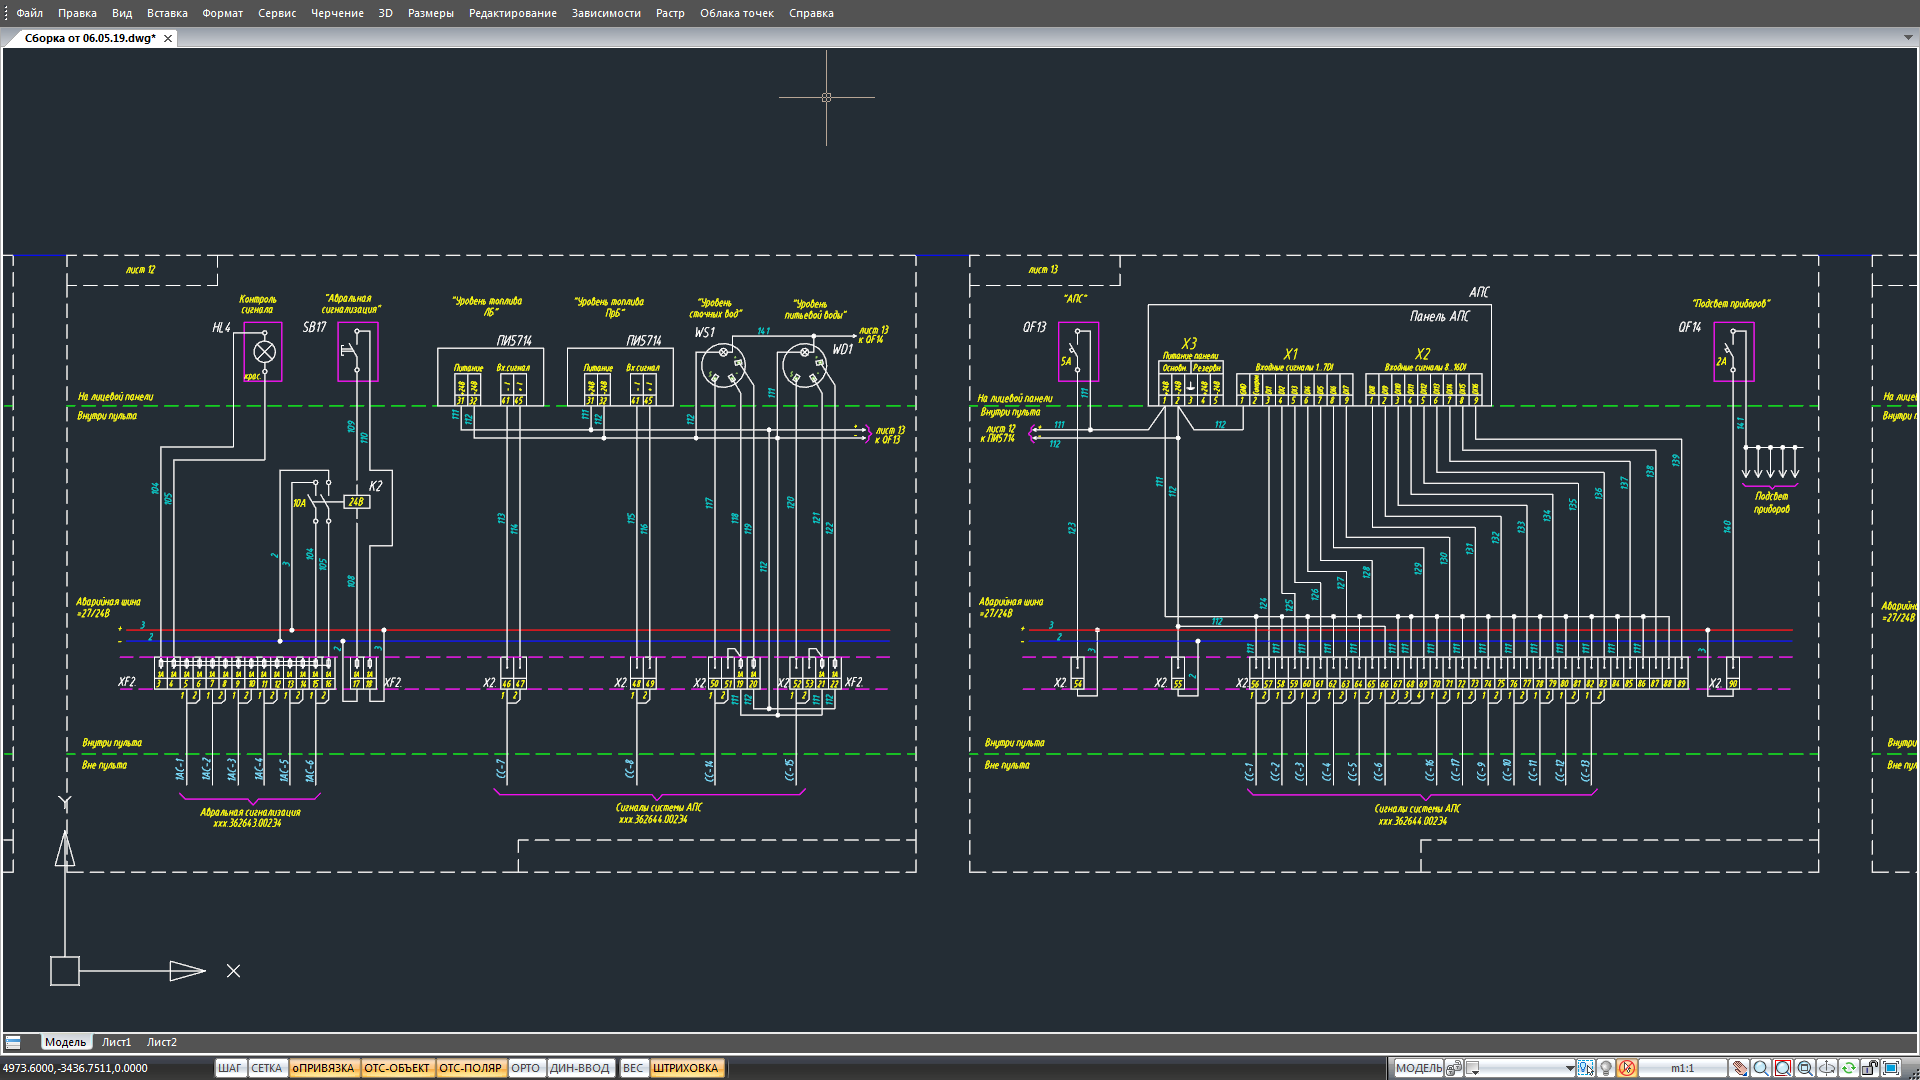Disable ОТС-ОБЪЕКТ object tracking
This screenshot has width=1920, height=1080.
[x=397, y=1068]
